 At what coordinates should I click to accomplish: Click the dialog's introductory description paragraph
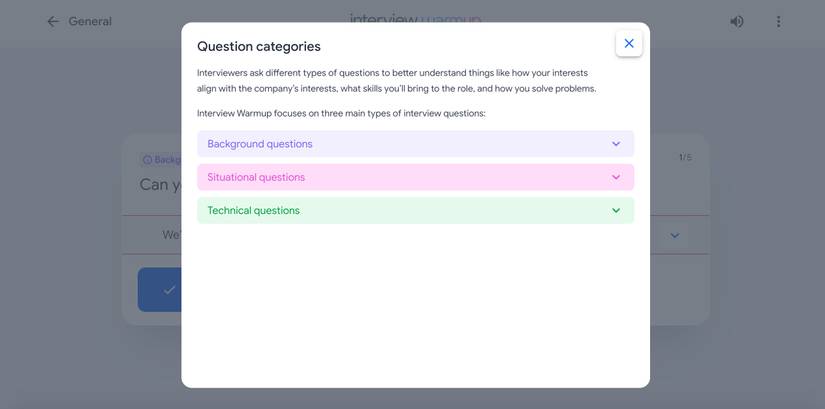coord(396,81)
